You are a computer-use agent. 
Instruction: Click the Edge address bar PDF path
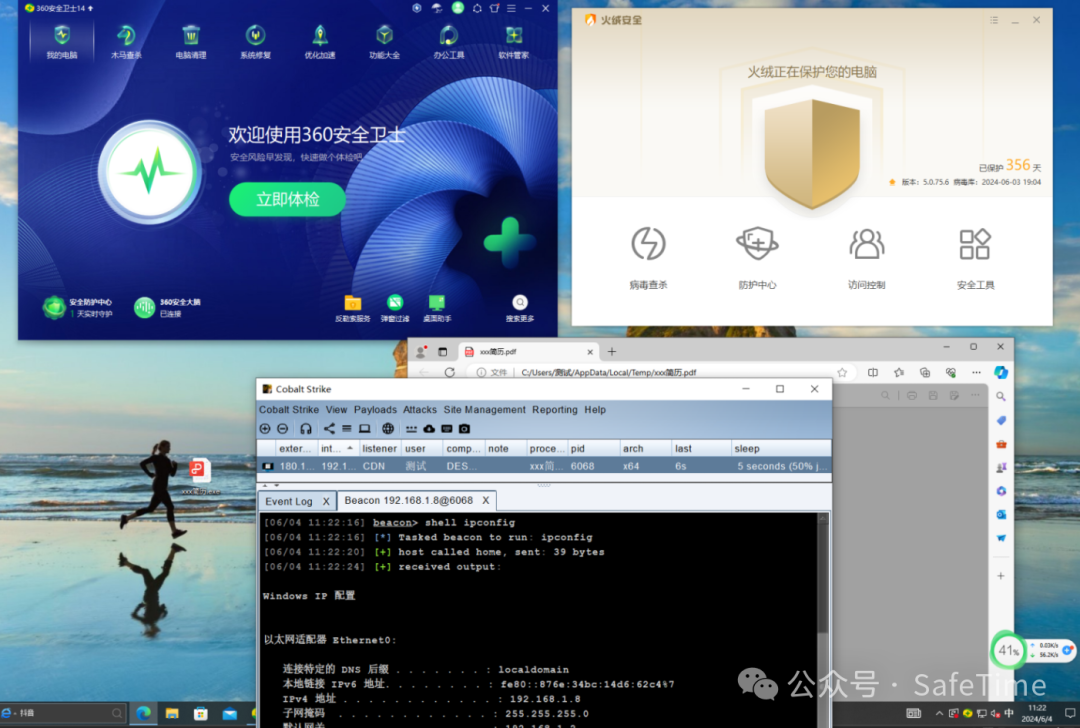tap(609, 373)
